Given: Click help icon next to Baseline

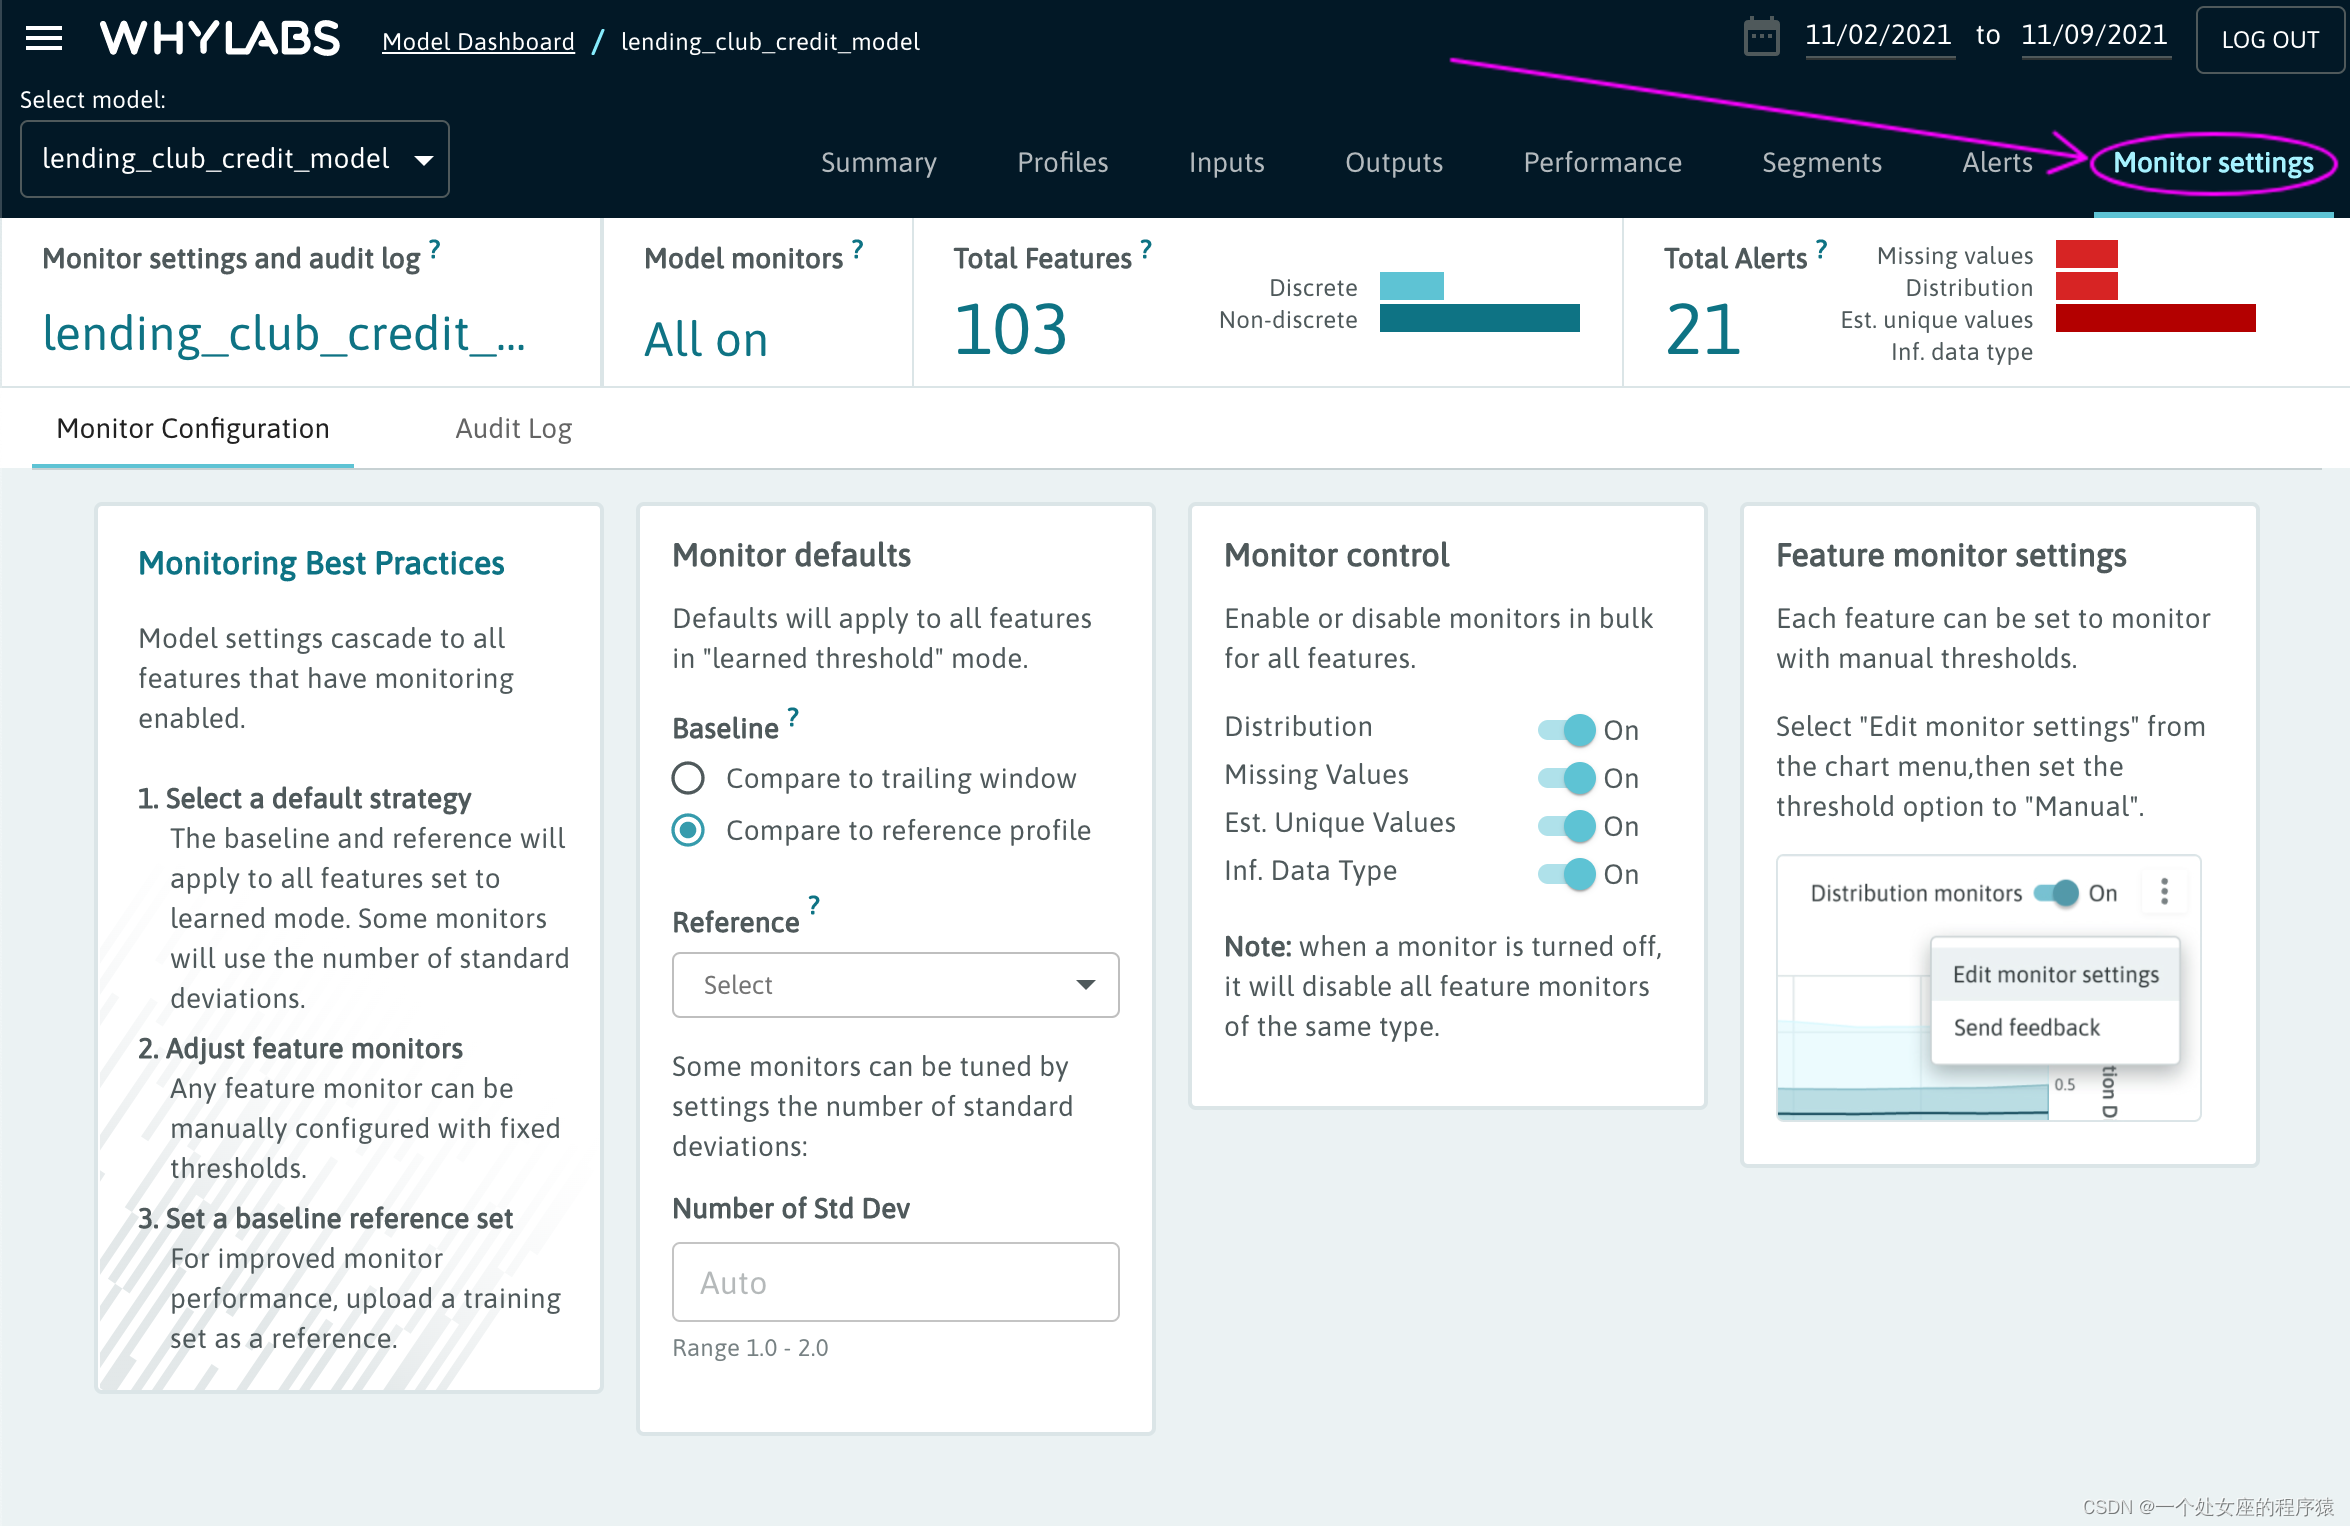Looking at the screenshot, I should [793, 717].
